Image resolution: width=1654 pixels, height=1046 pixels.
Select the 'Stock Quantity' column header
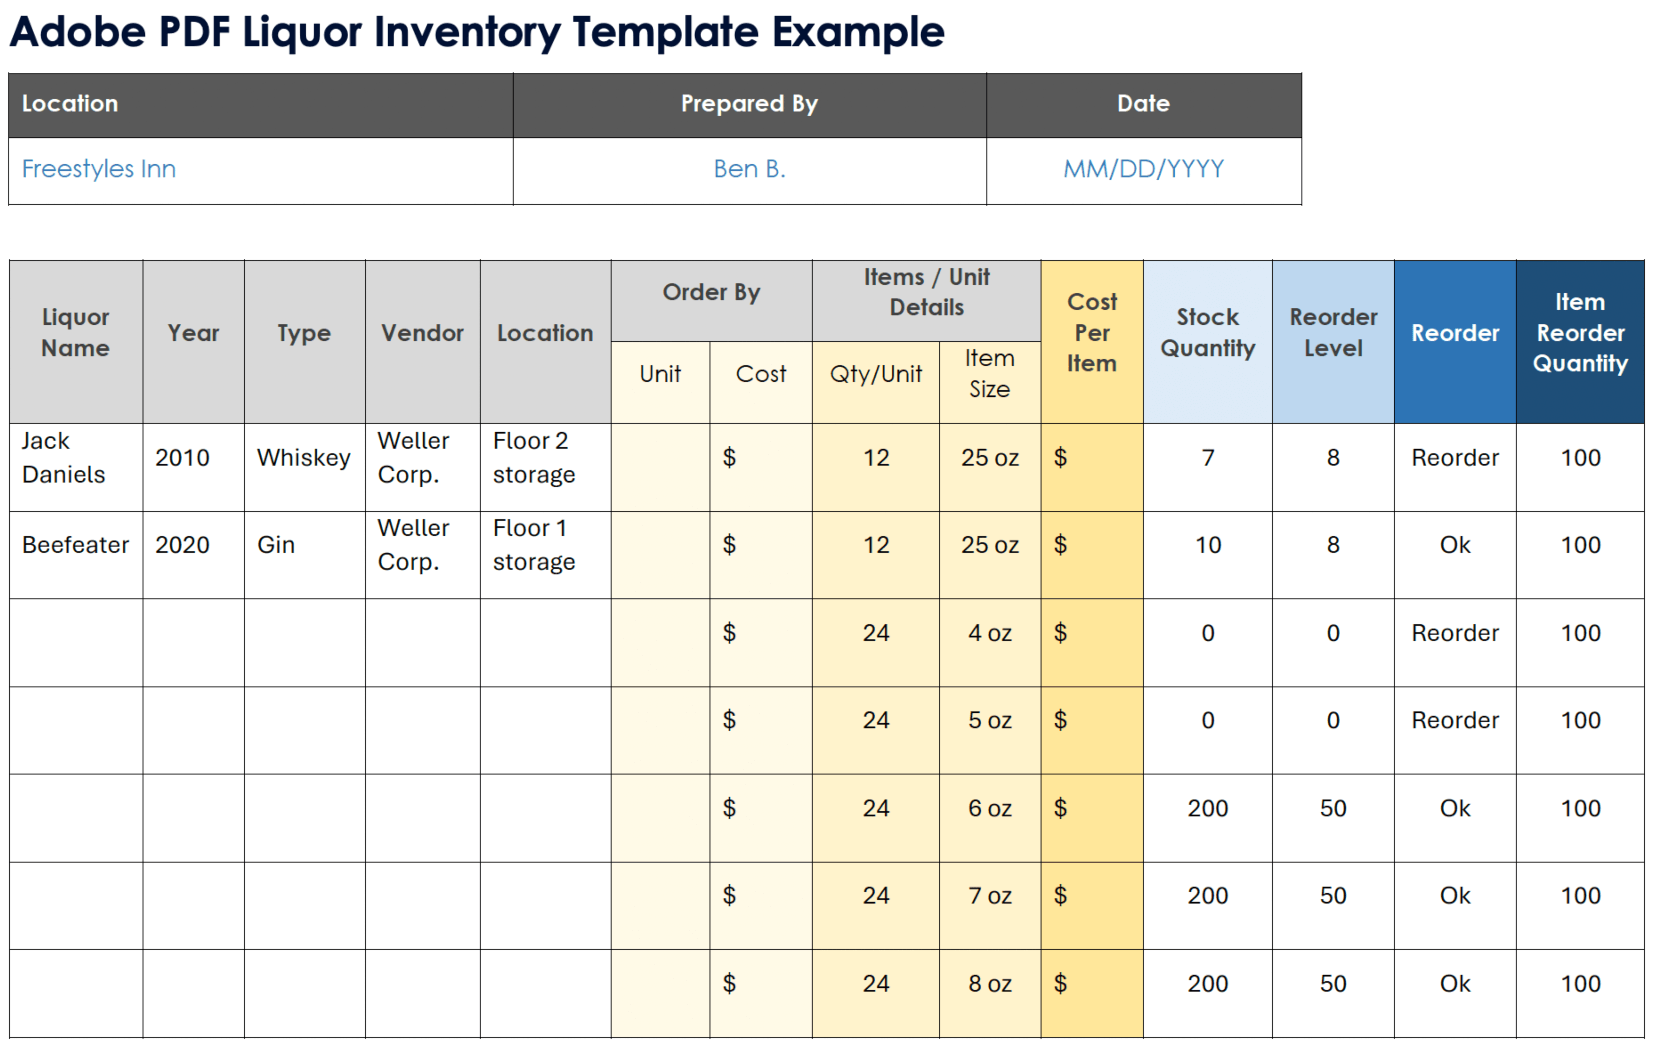(x=1208, y=342)
